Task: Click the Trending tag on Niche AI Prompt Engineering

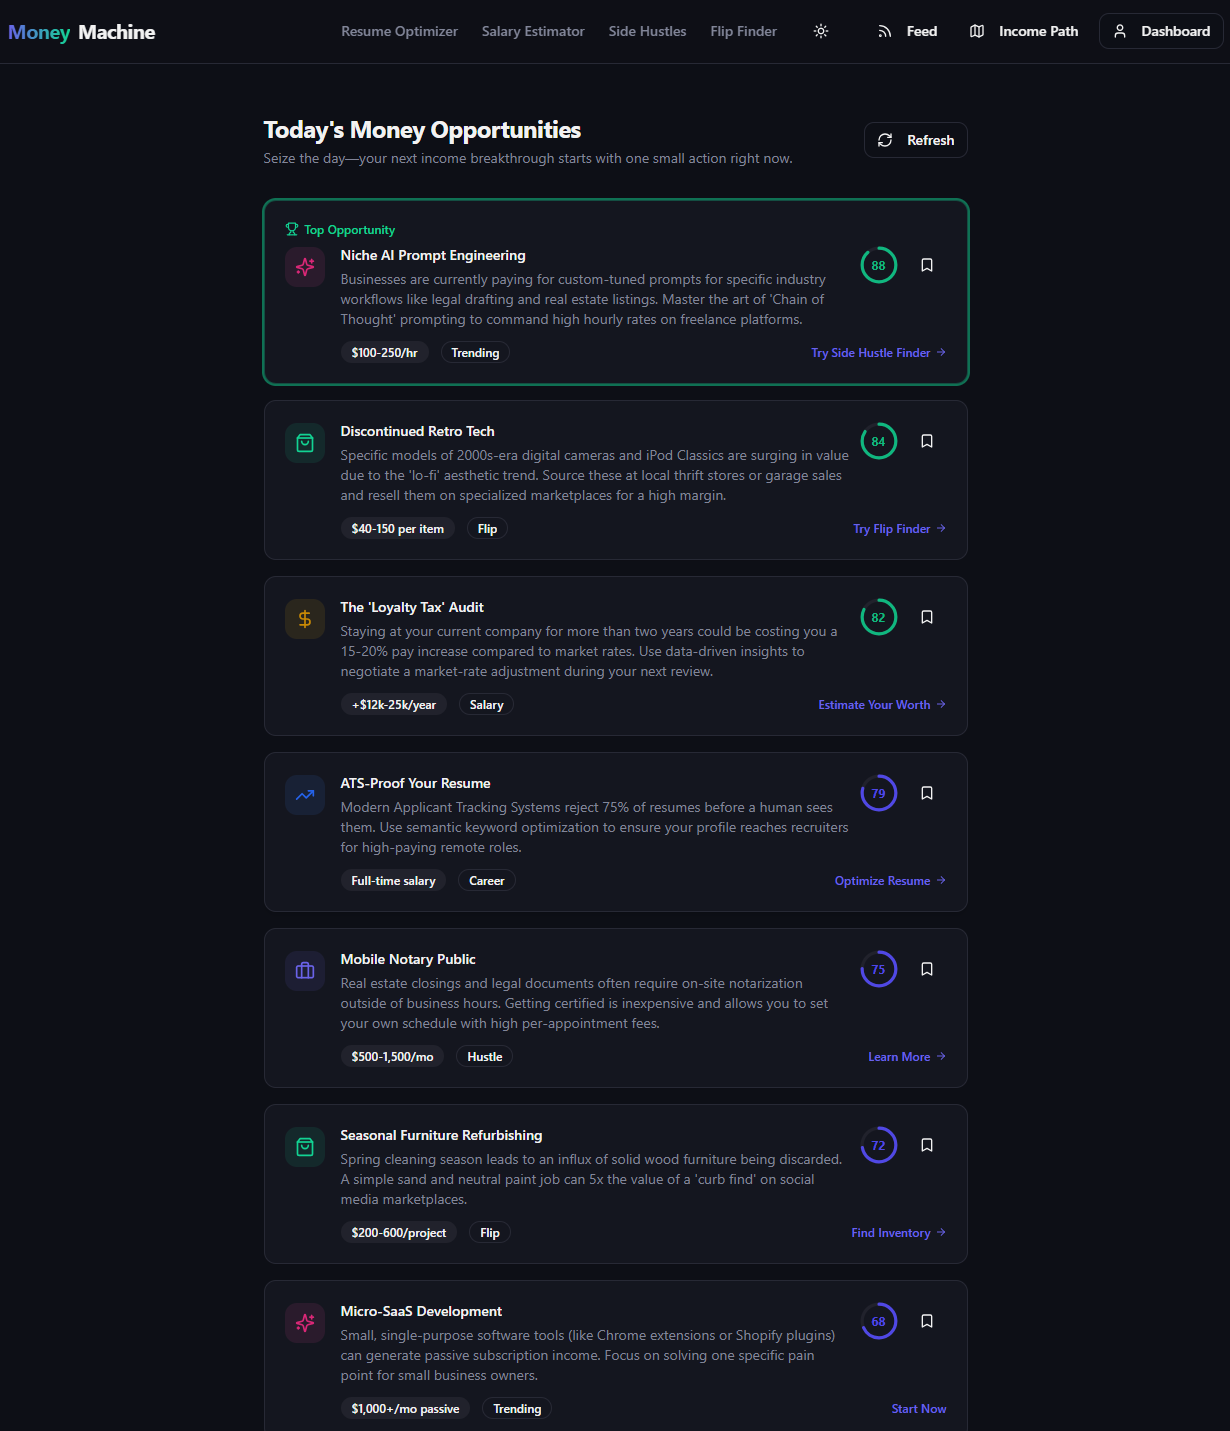Action: point(475,353)
